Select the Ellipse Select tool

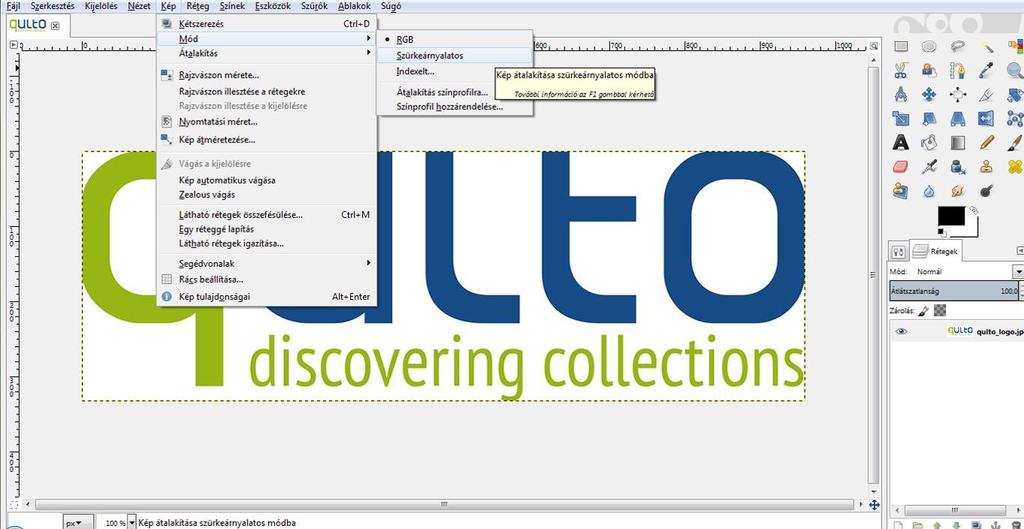[x=929, y=46]
